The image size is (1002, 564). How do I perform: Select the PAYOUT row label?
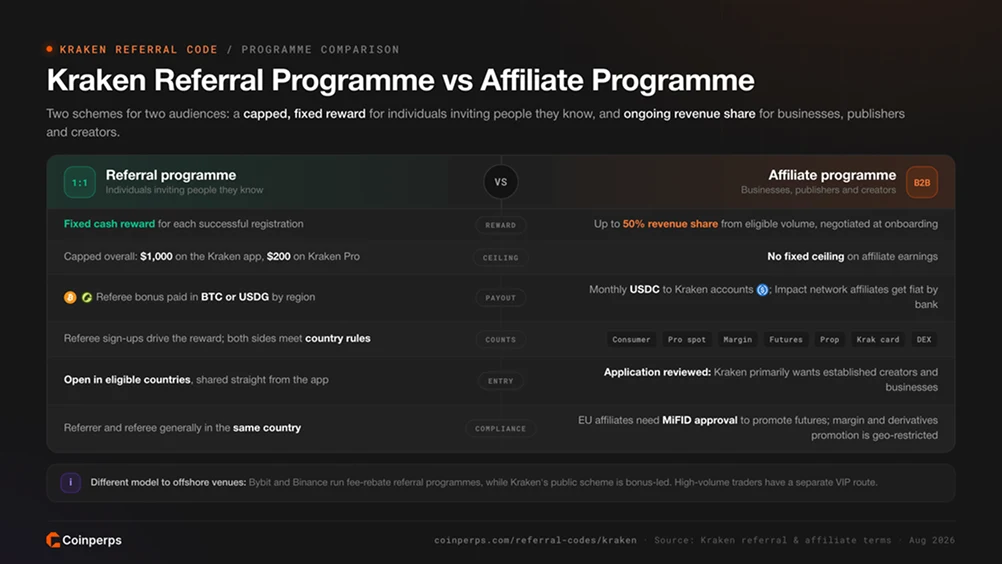click(500, 298)
